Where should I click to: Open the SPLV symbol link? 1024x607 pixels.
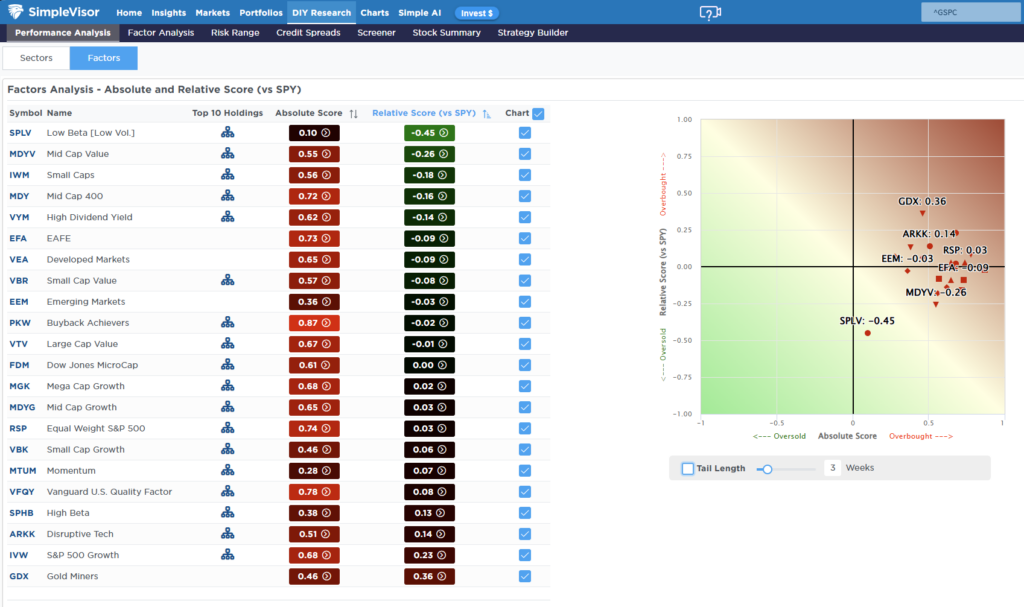point(20,133)
